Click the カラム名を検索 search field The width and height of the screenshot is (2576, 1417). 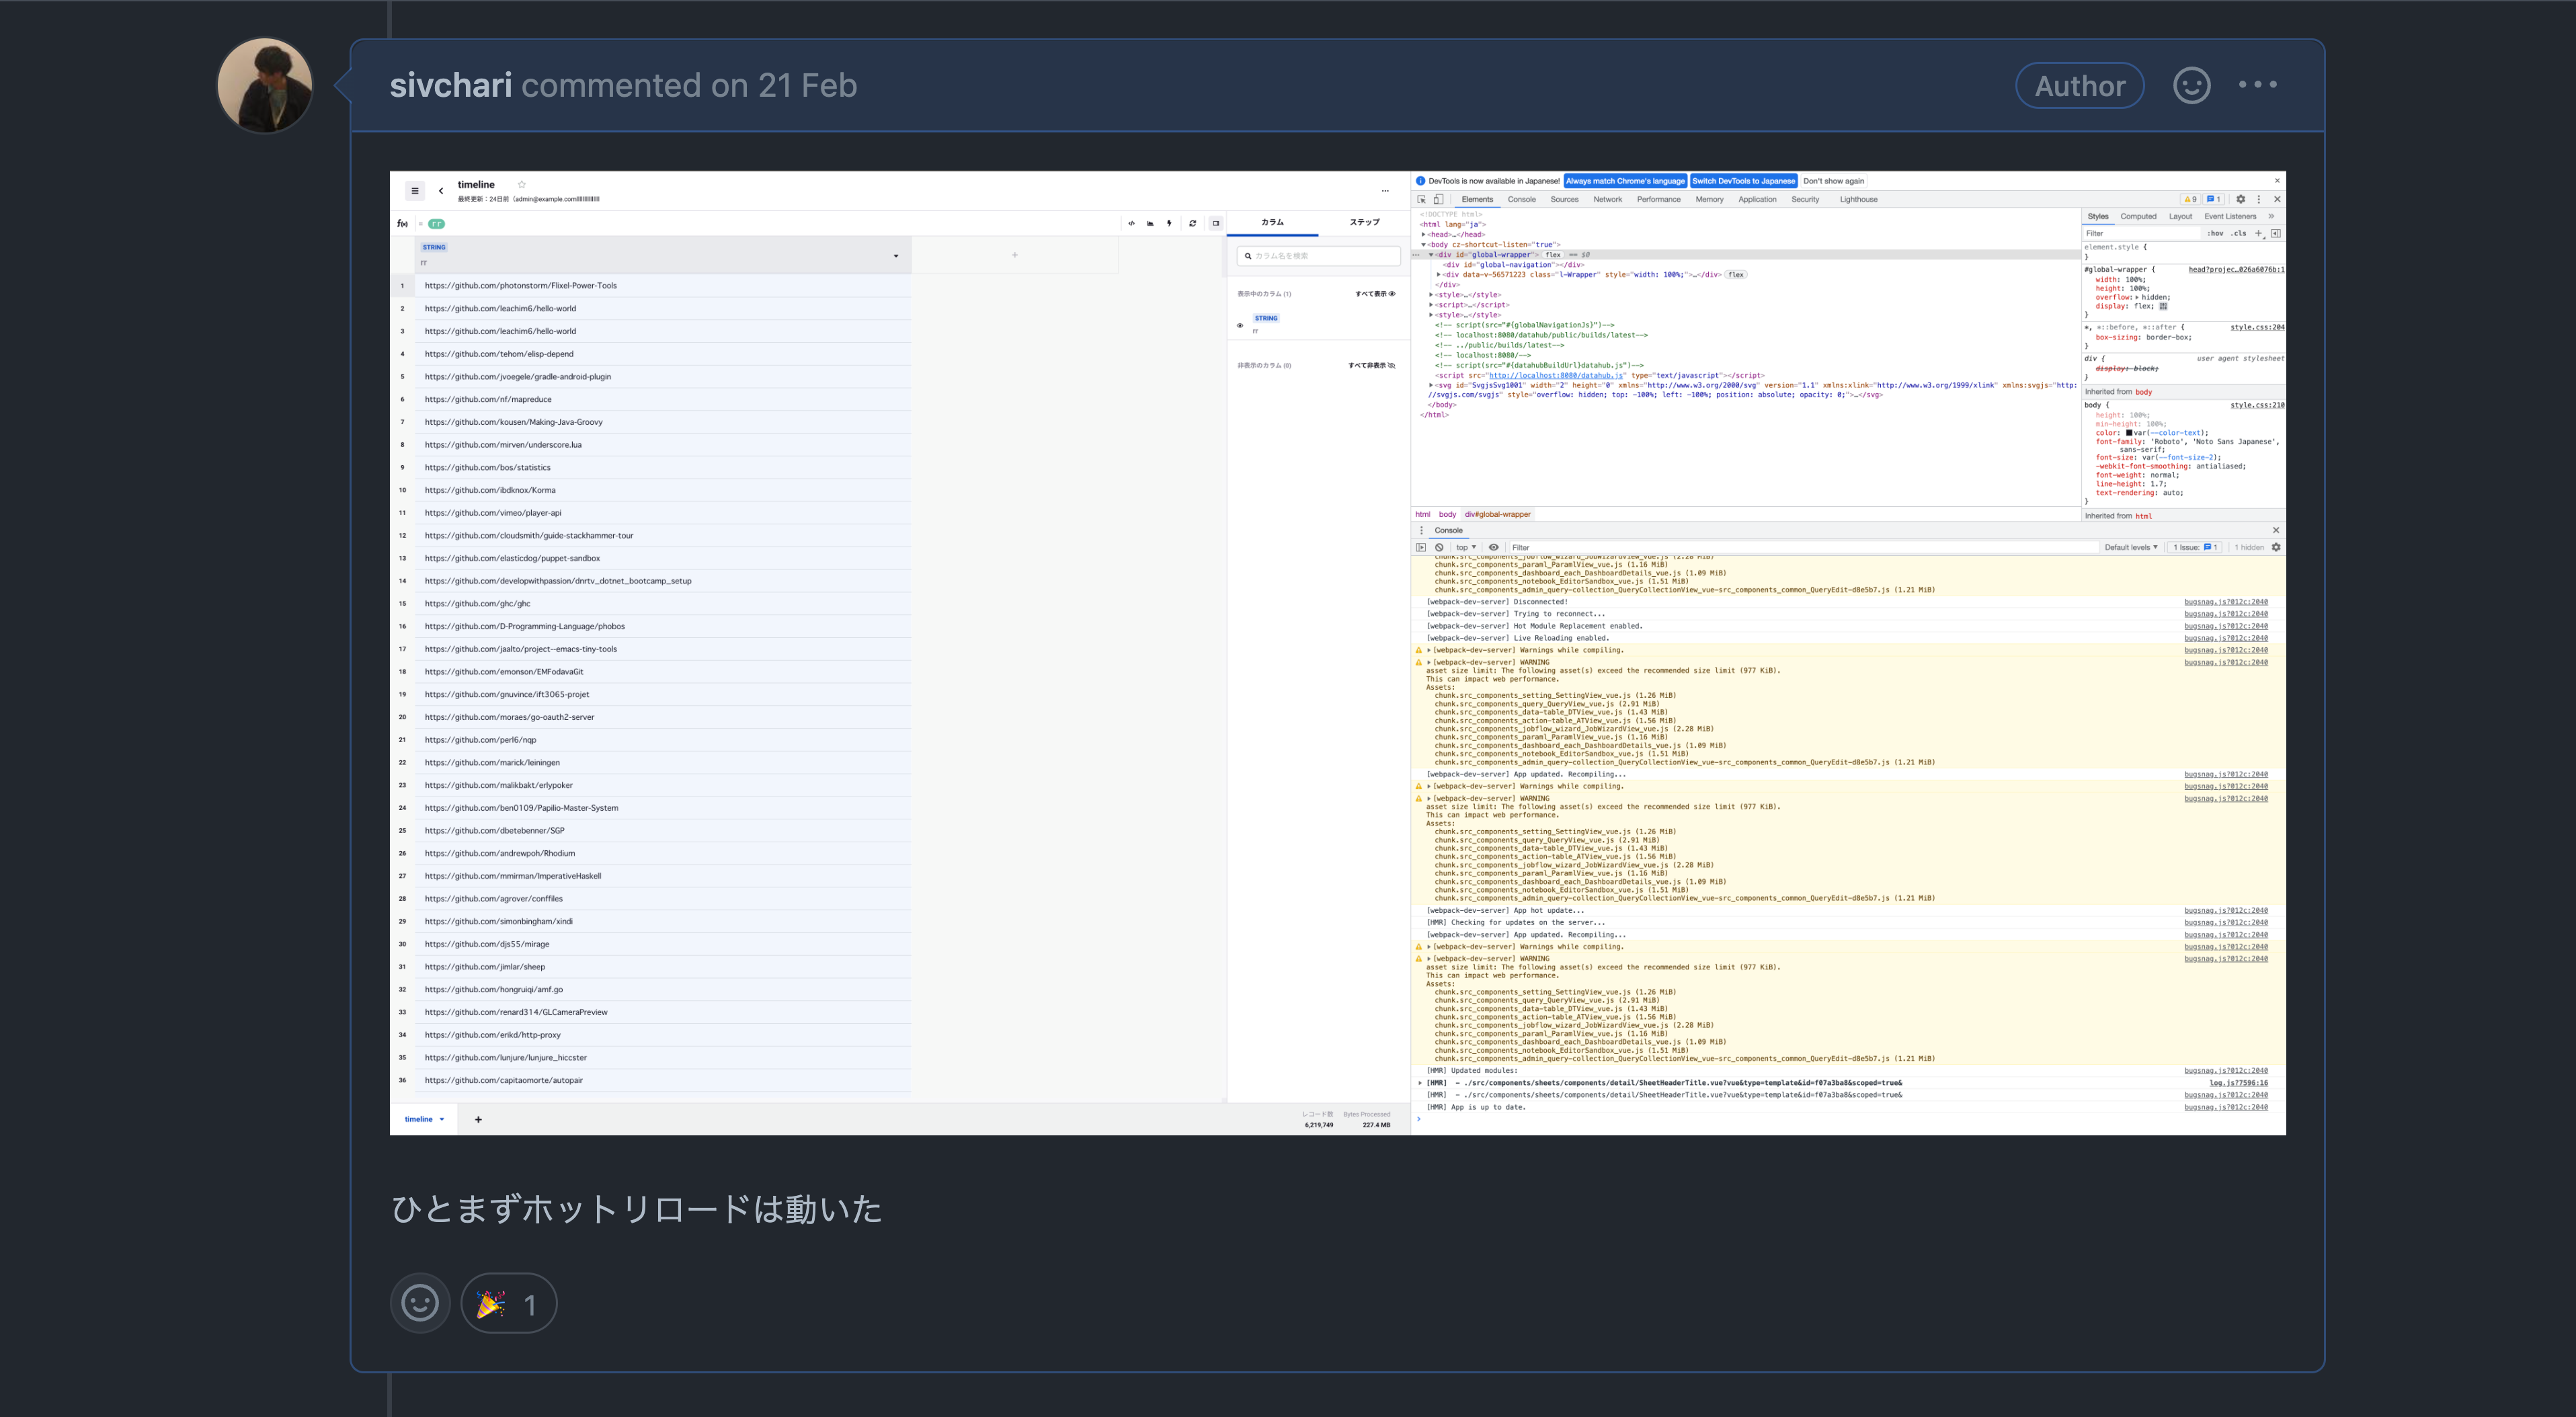click(x=1318, y=256)
